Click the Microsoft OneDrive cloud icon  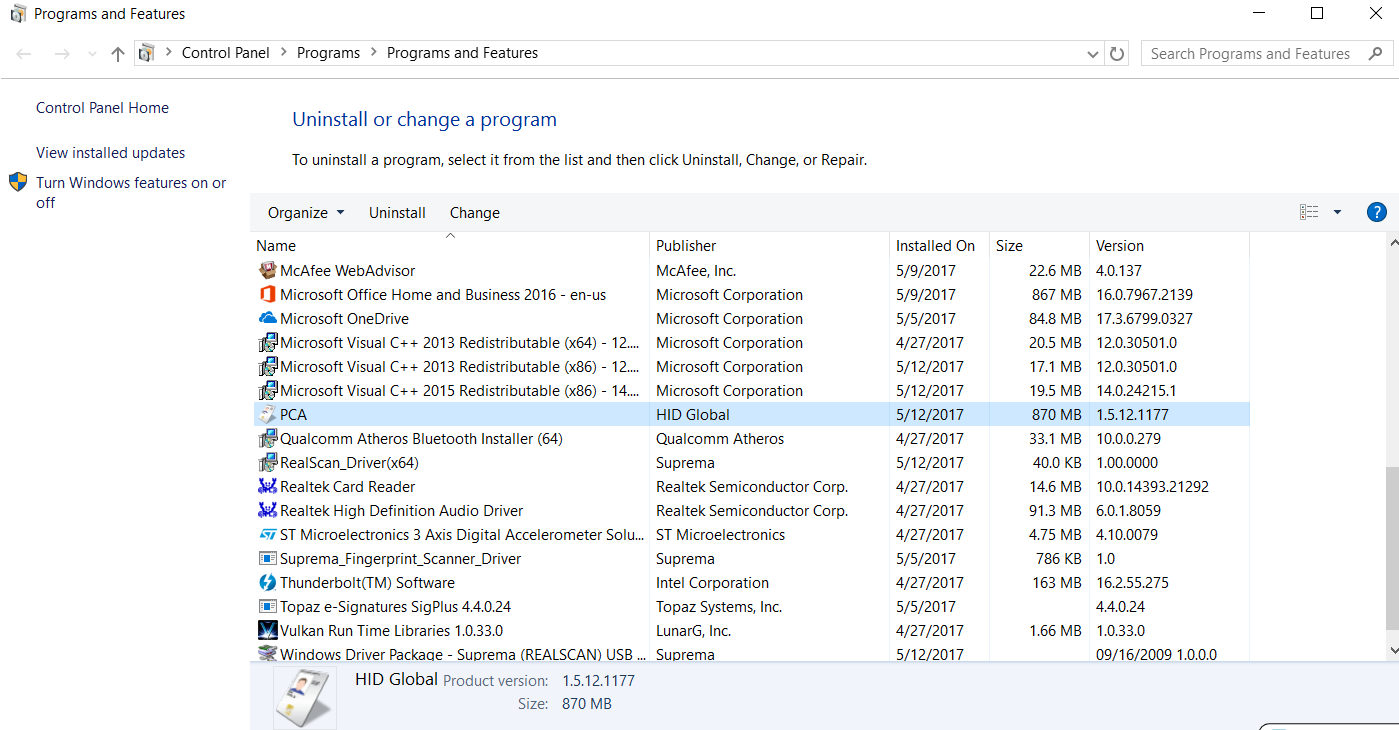(x=267, y=319)
